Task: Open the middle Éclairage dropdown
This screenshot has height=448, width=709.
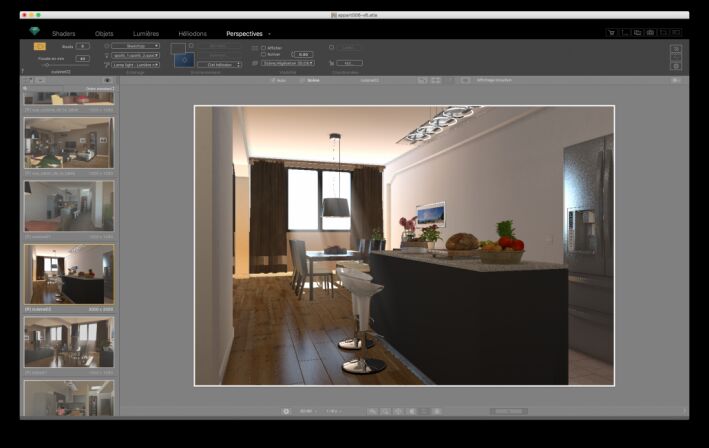Action: tap(135, 55)
